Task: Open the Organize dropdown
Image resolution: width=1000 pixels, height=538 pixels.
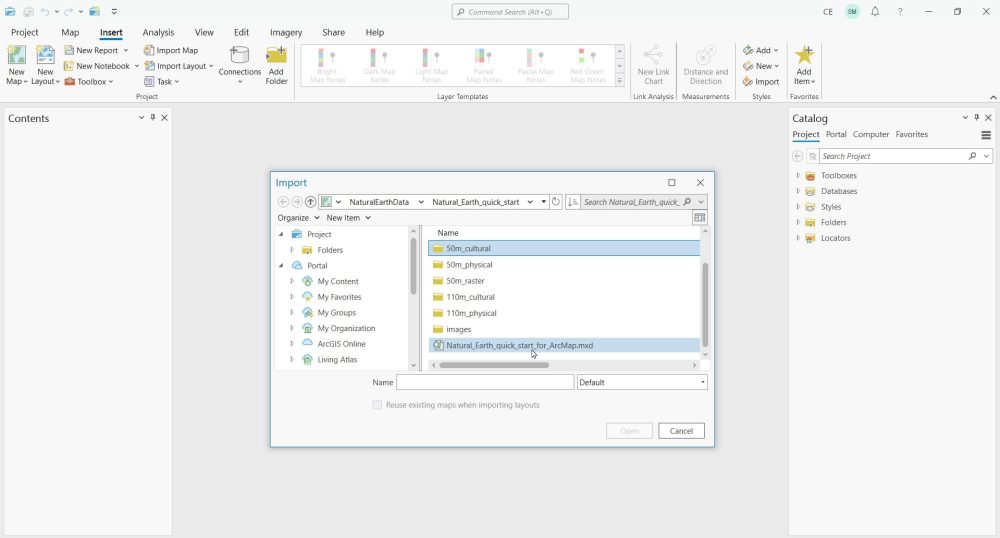Action: pyautogui.click(x=298, y=218)
